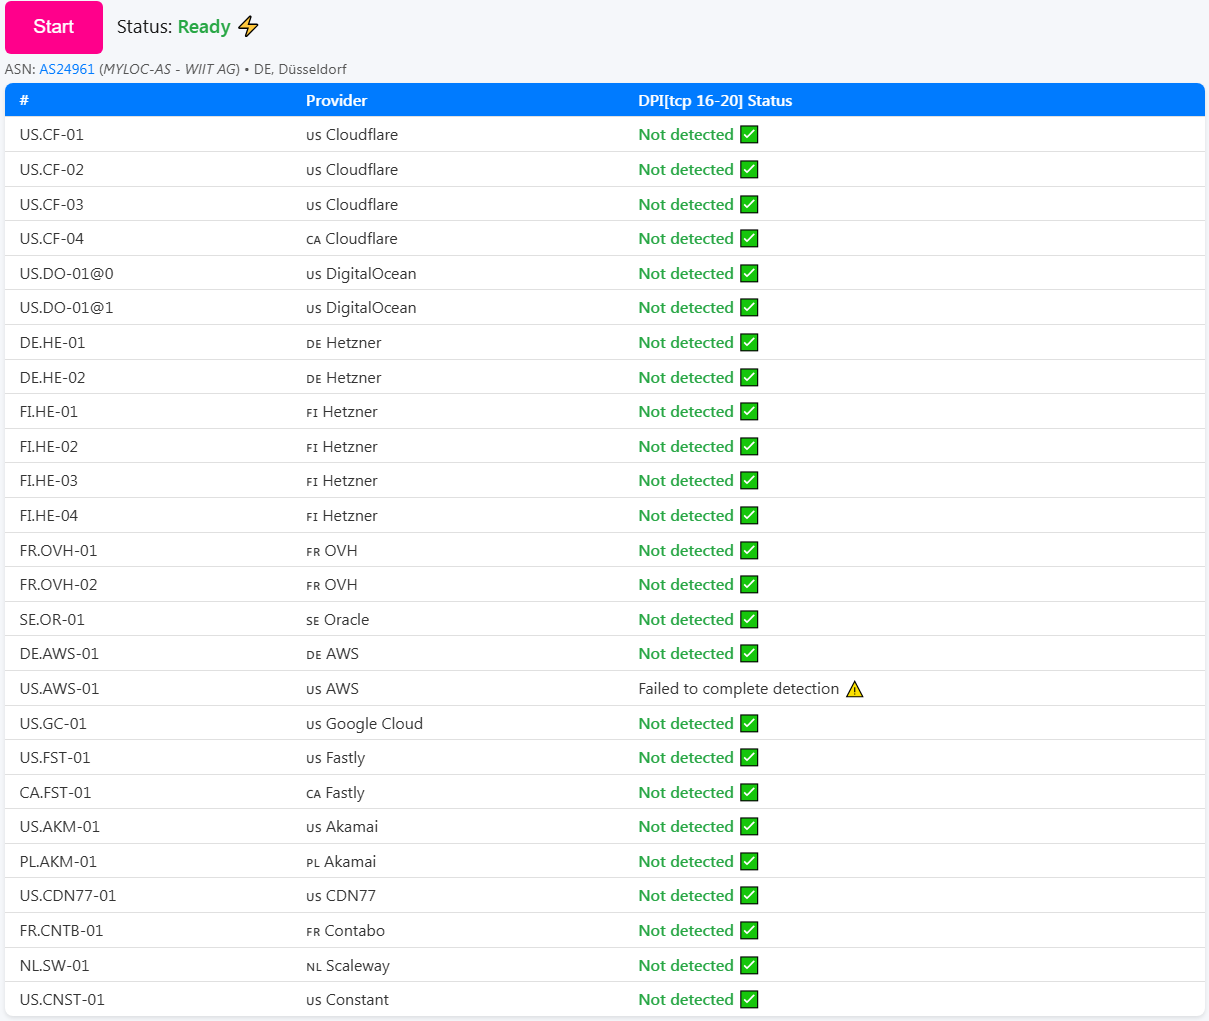Viewport: 1209px width, 1021px height.
Task: Click green check icon for US.CF-02
Action: click(749, 169)
